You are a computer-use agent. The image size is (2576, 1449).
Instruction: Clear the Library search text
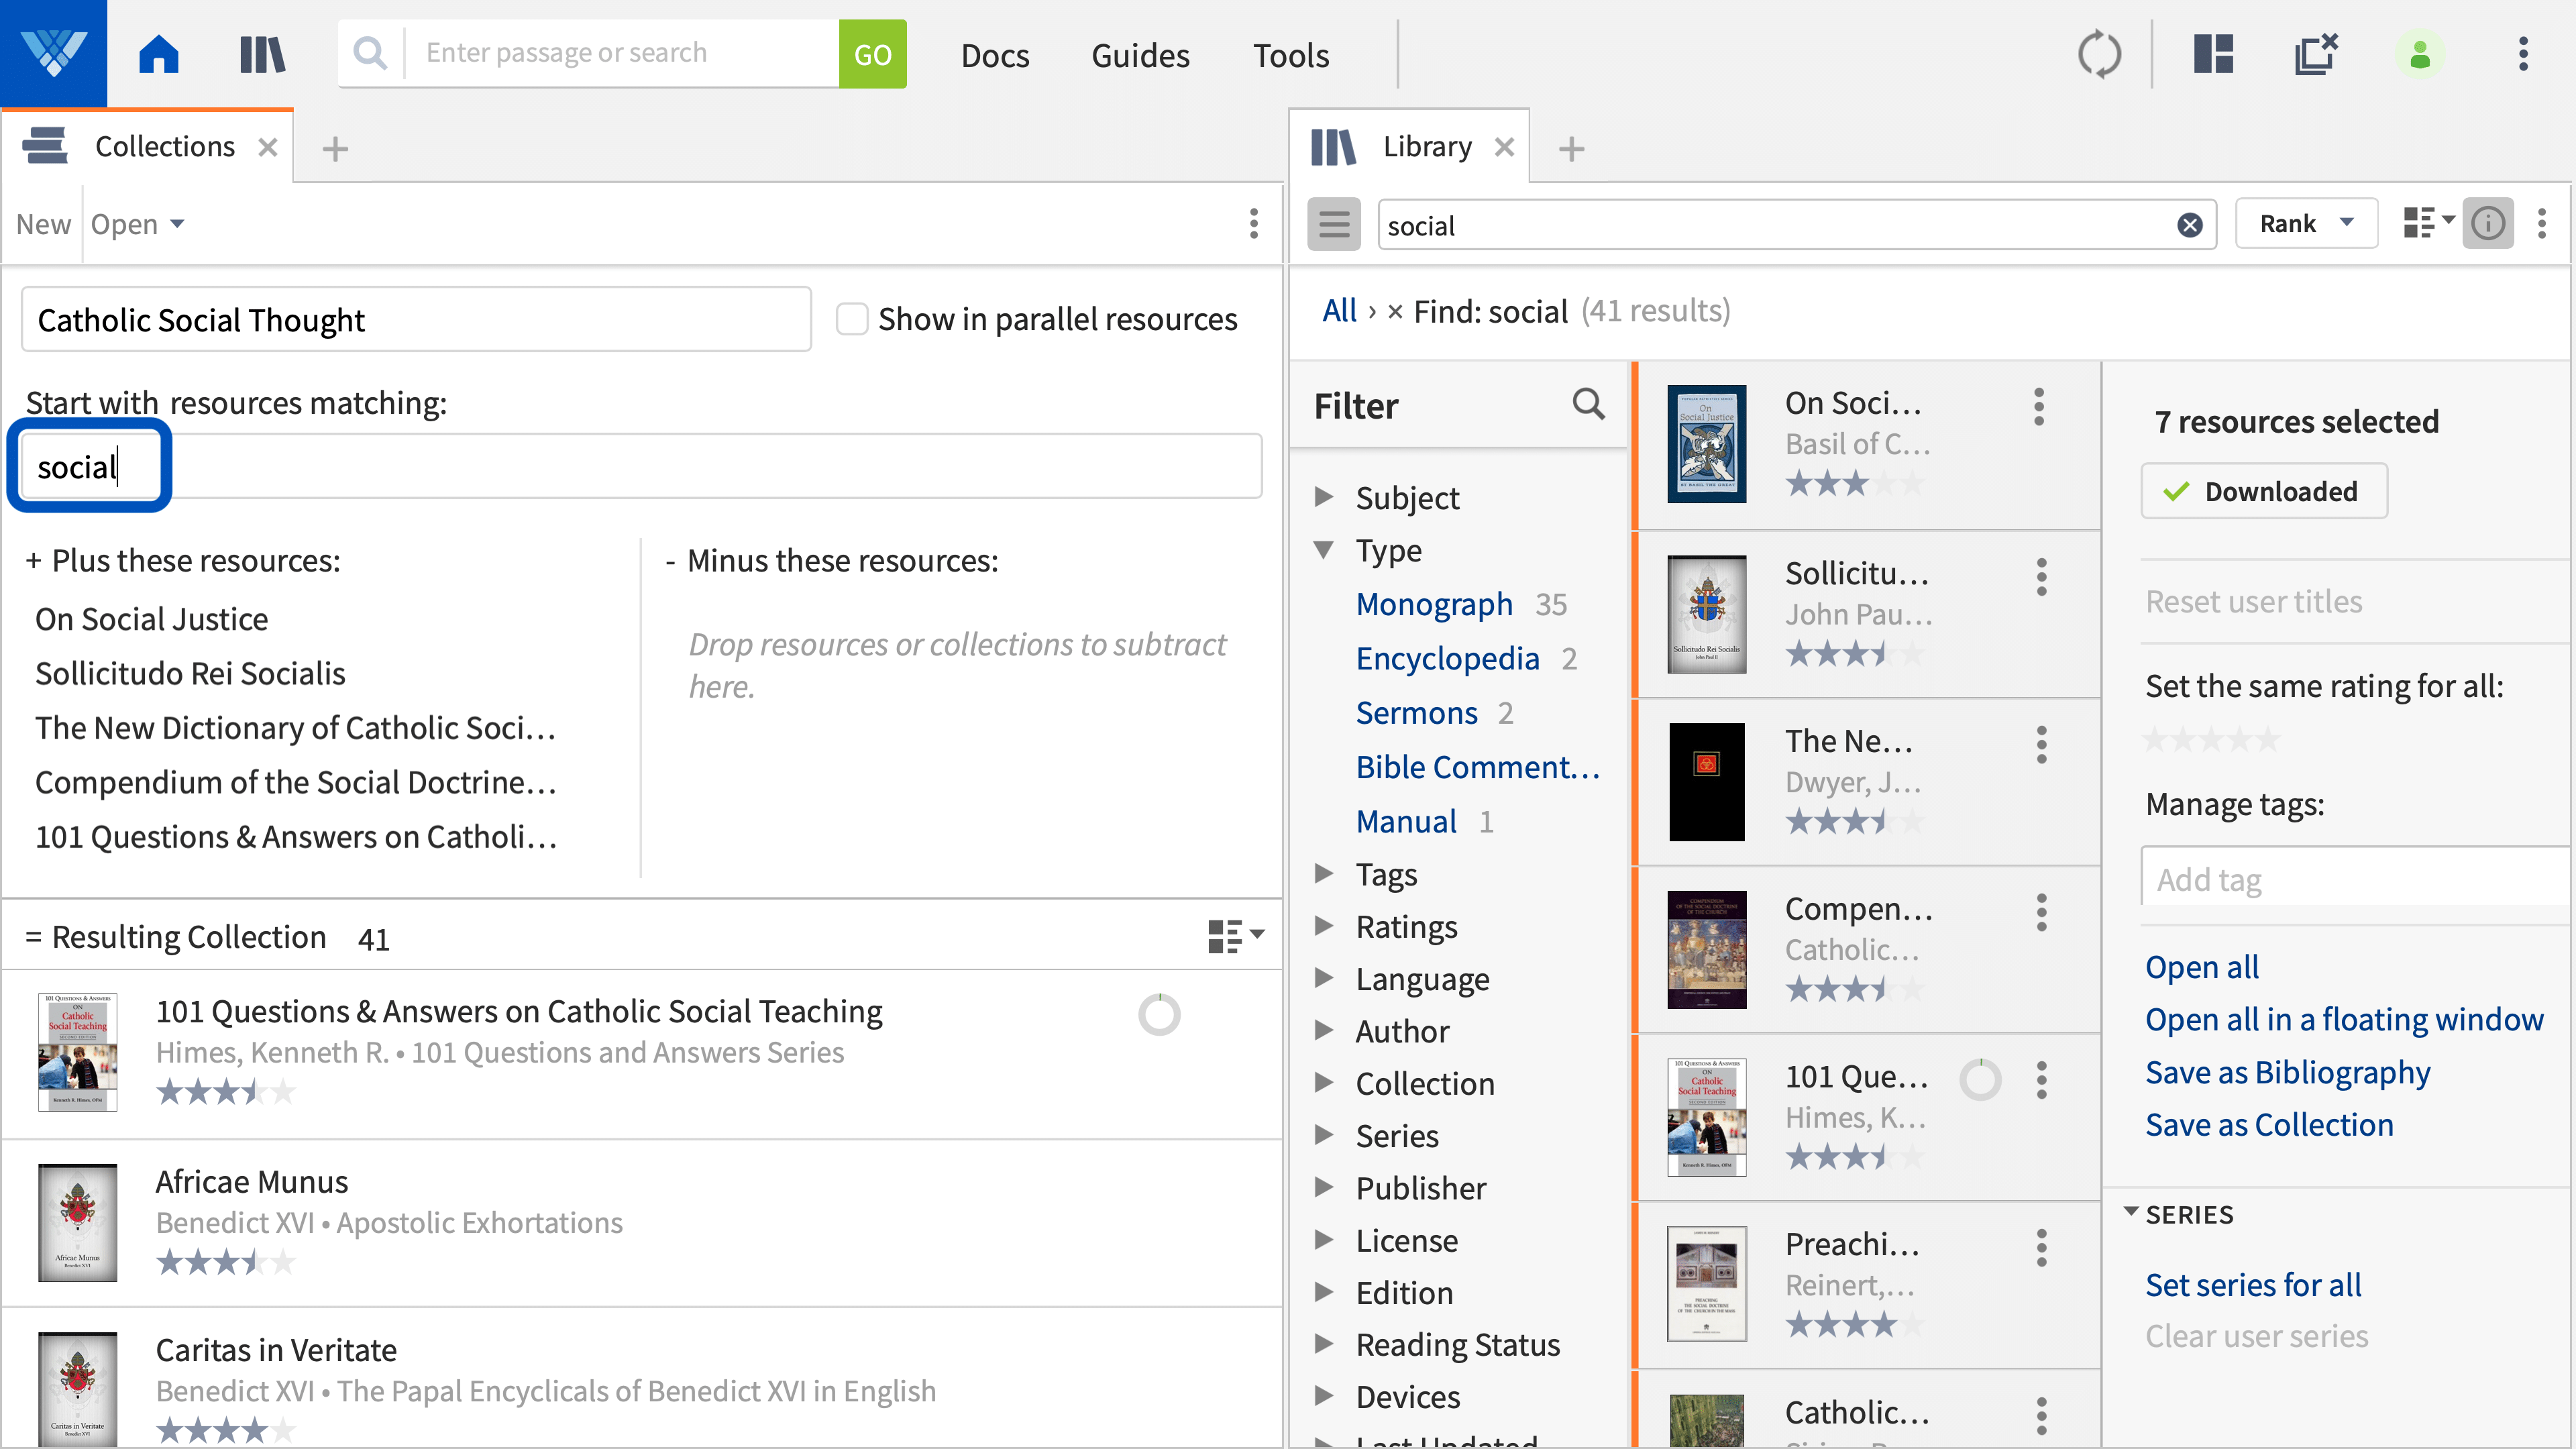tap(2190, 225)
